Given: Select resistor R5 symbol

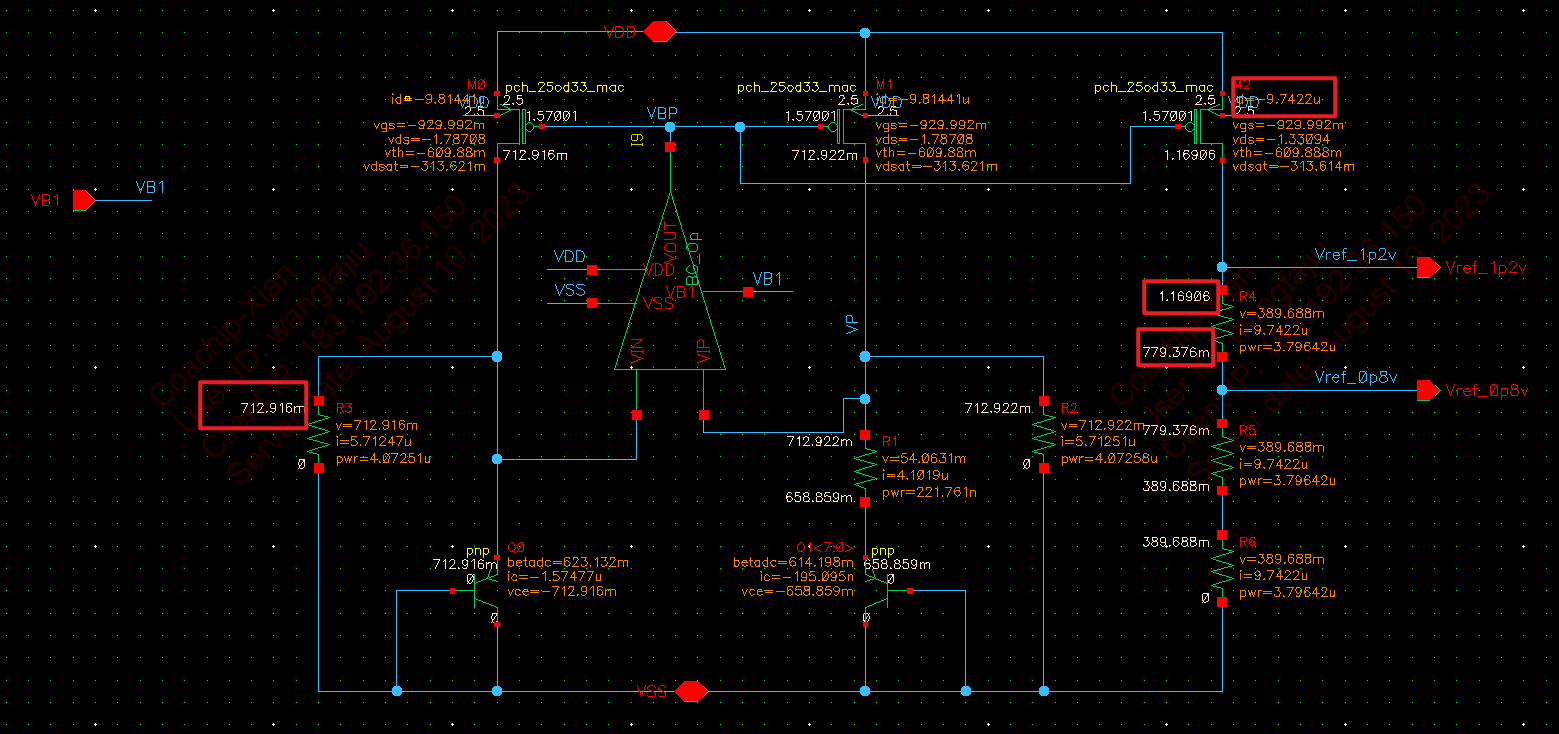Looking at the screenshot, I should [1223, 455].
